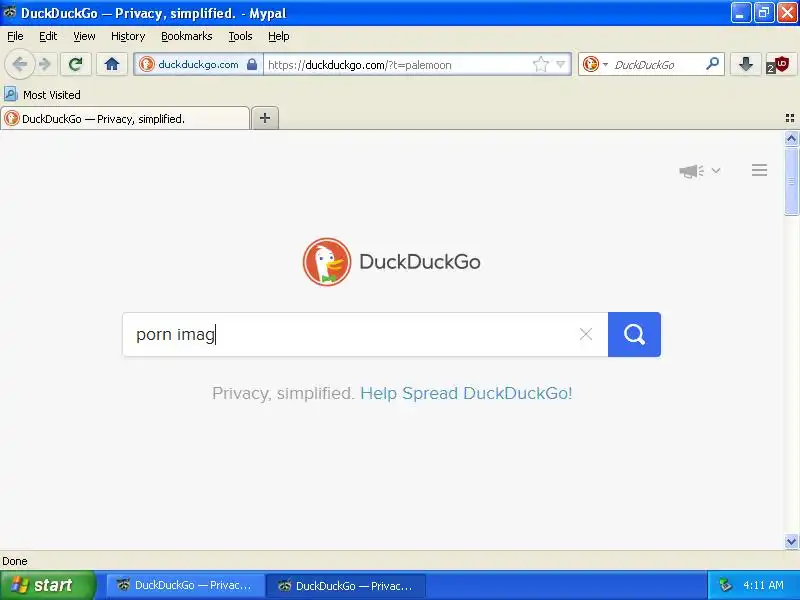
Task: Reload the current page
Action: click(x=76, y=64)
